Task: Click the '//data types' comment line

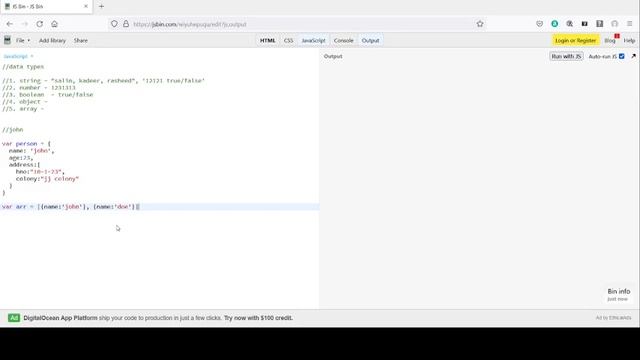Action: click(x=23, y=67)
